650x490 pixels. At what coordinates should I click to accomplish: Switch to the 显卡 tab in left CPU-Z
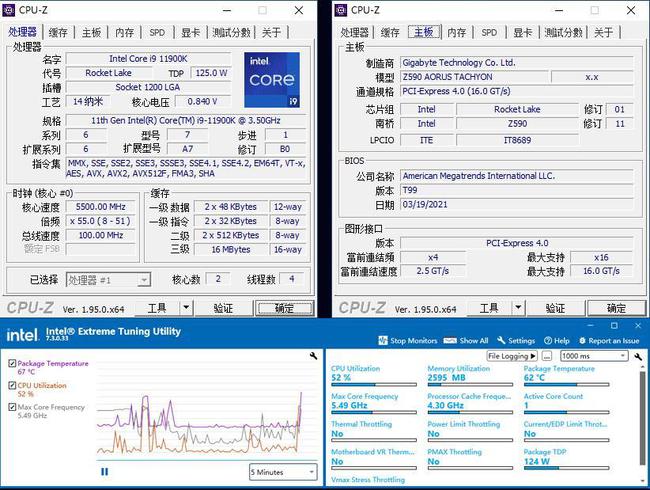coord(190,32)
